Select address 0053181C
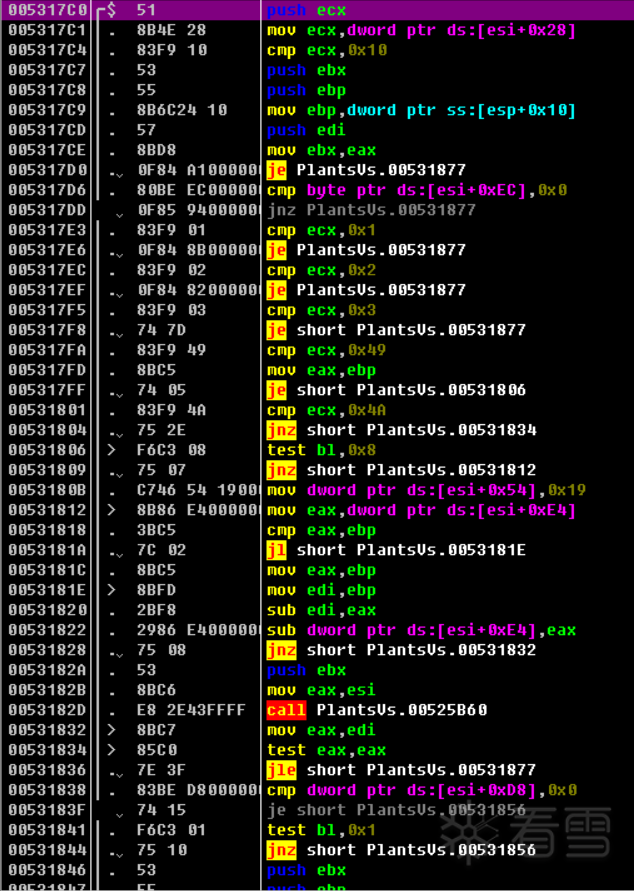The height and width of the screenshot is (891, 634). tap(47, 570)
